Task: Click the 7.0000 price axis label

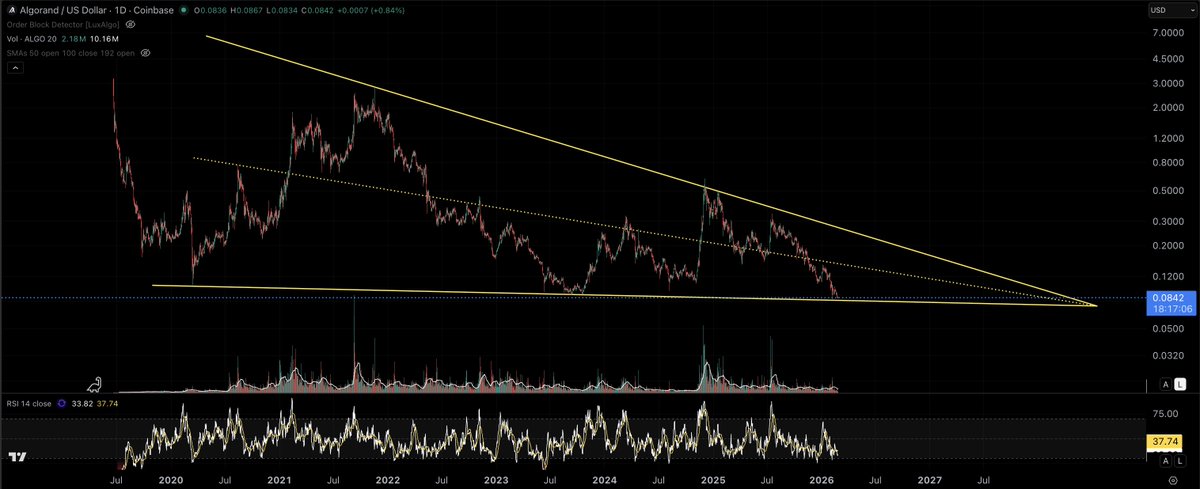Action: coord(1168,33)
